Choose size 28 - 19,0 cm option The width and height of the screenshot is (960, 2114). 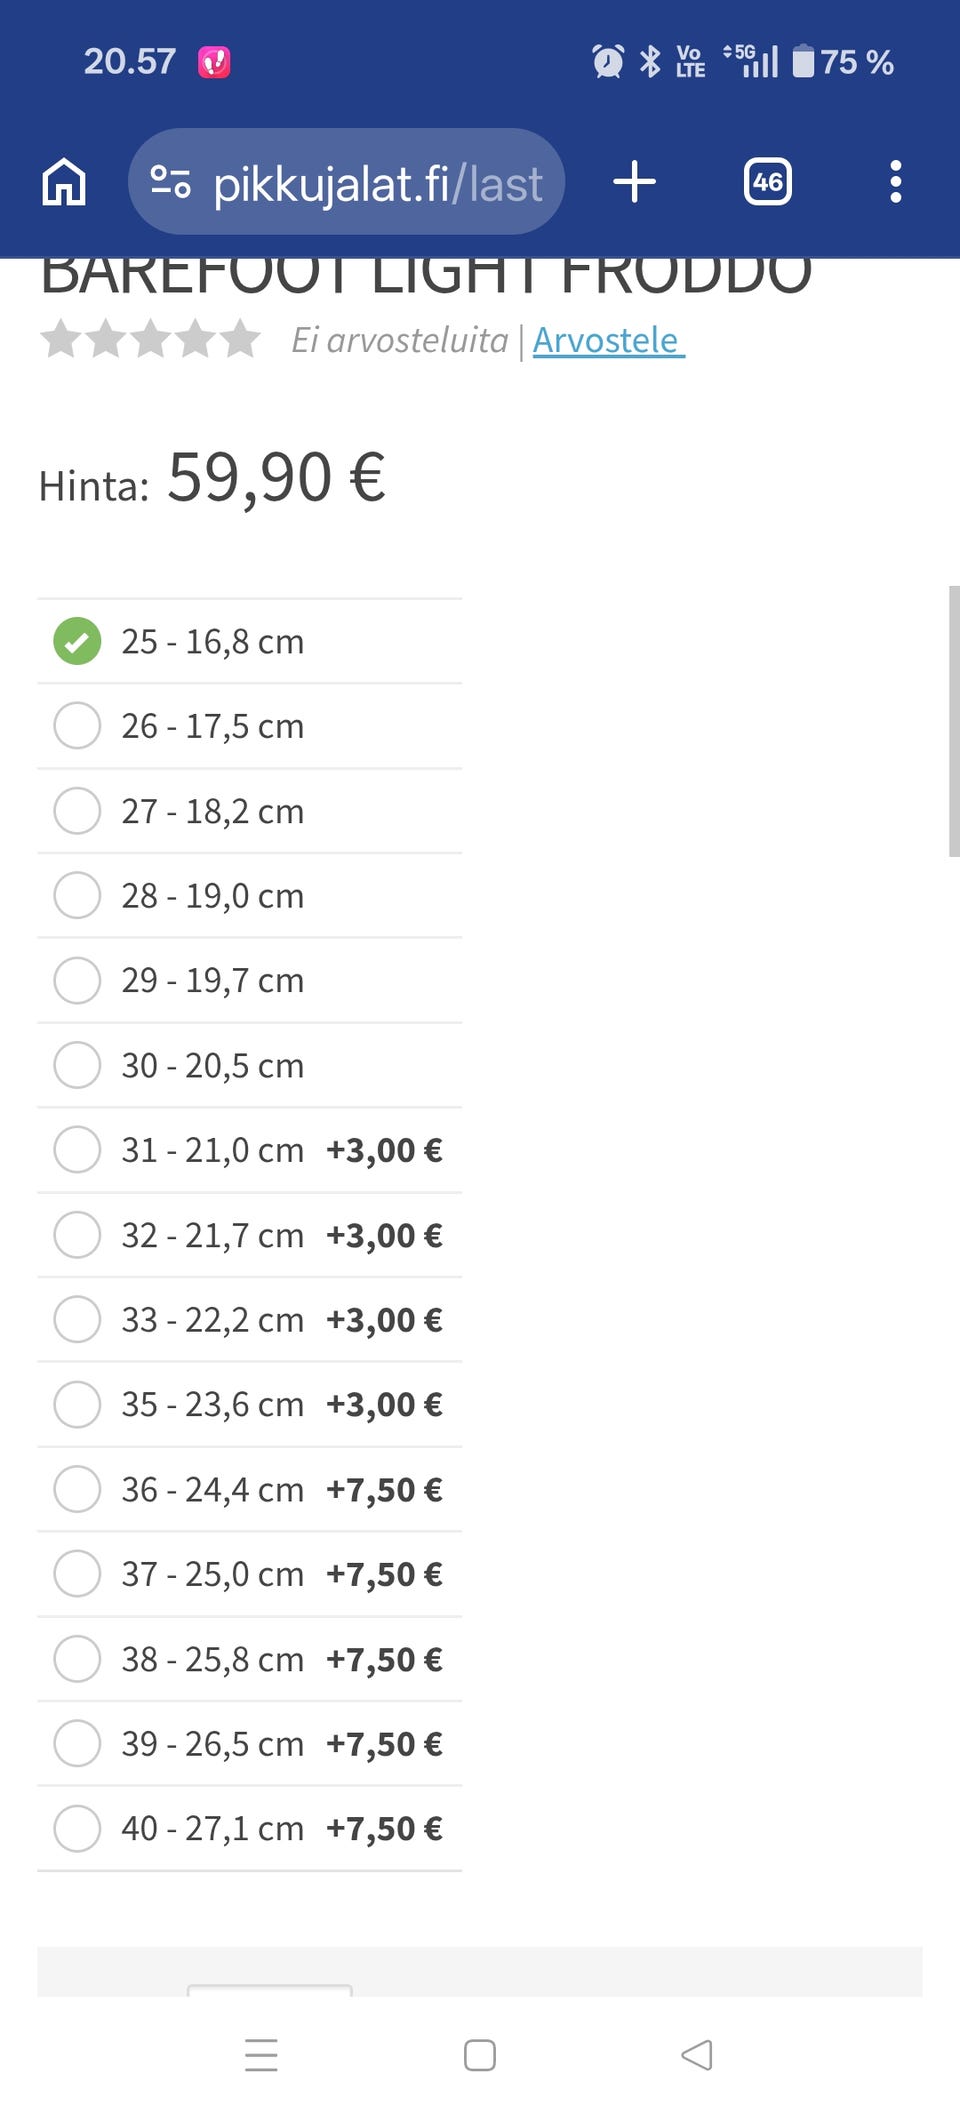tap(77, 895)
